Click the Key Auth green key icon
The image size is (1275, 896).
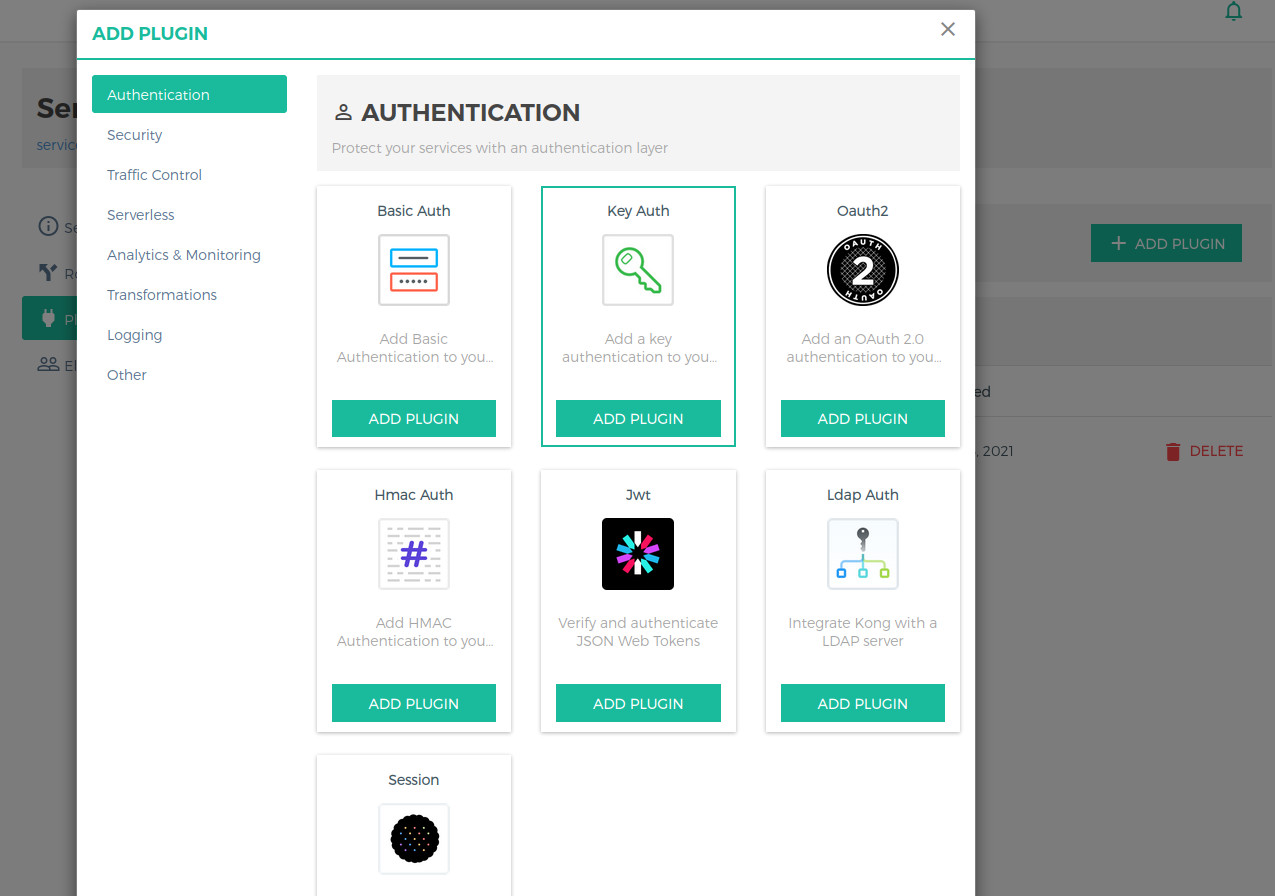(x=638, y=270)
